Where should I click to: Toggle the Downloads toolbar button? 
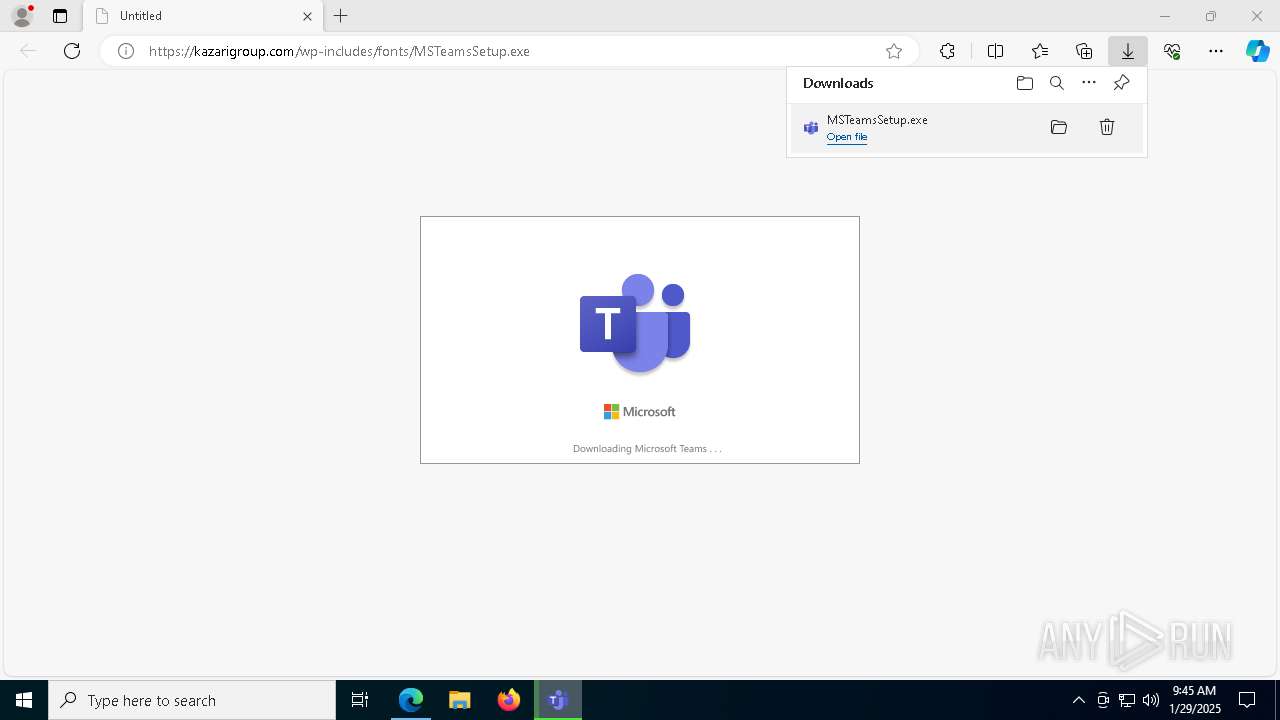tap(1128, 51)
